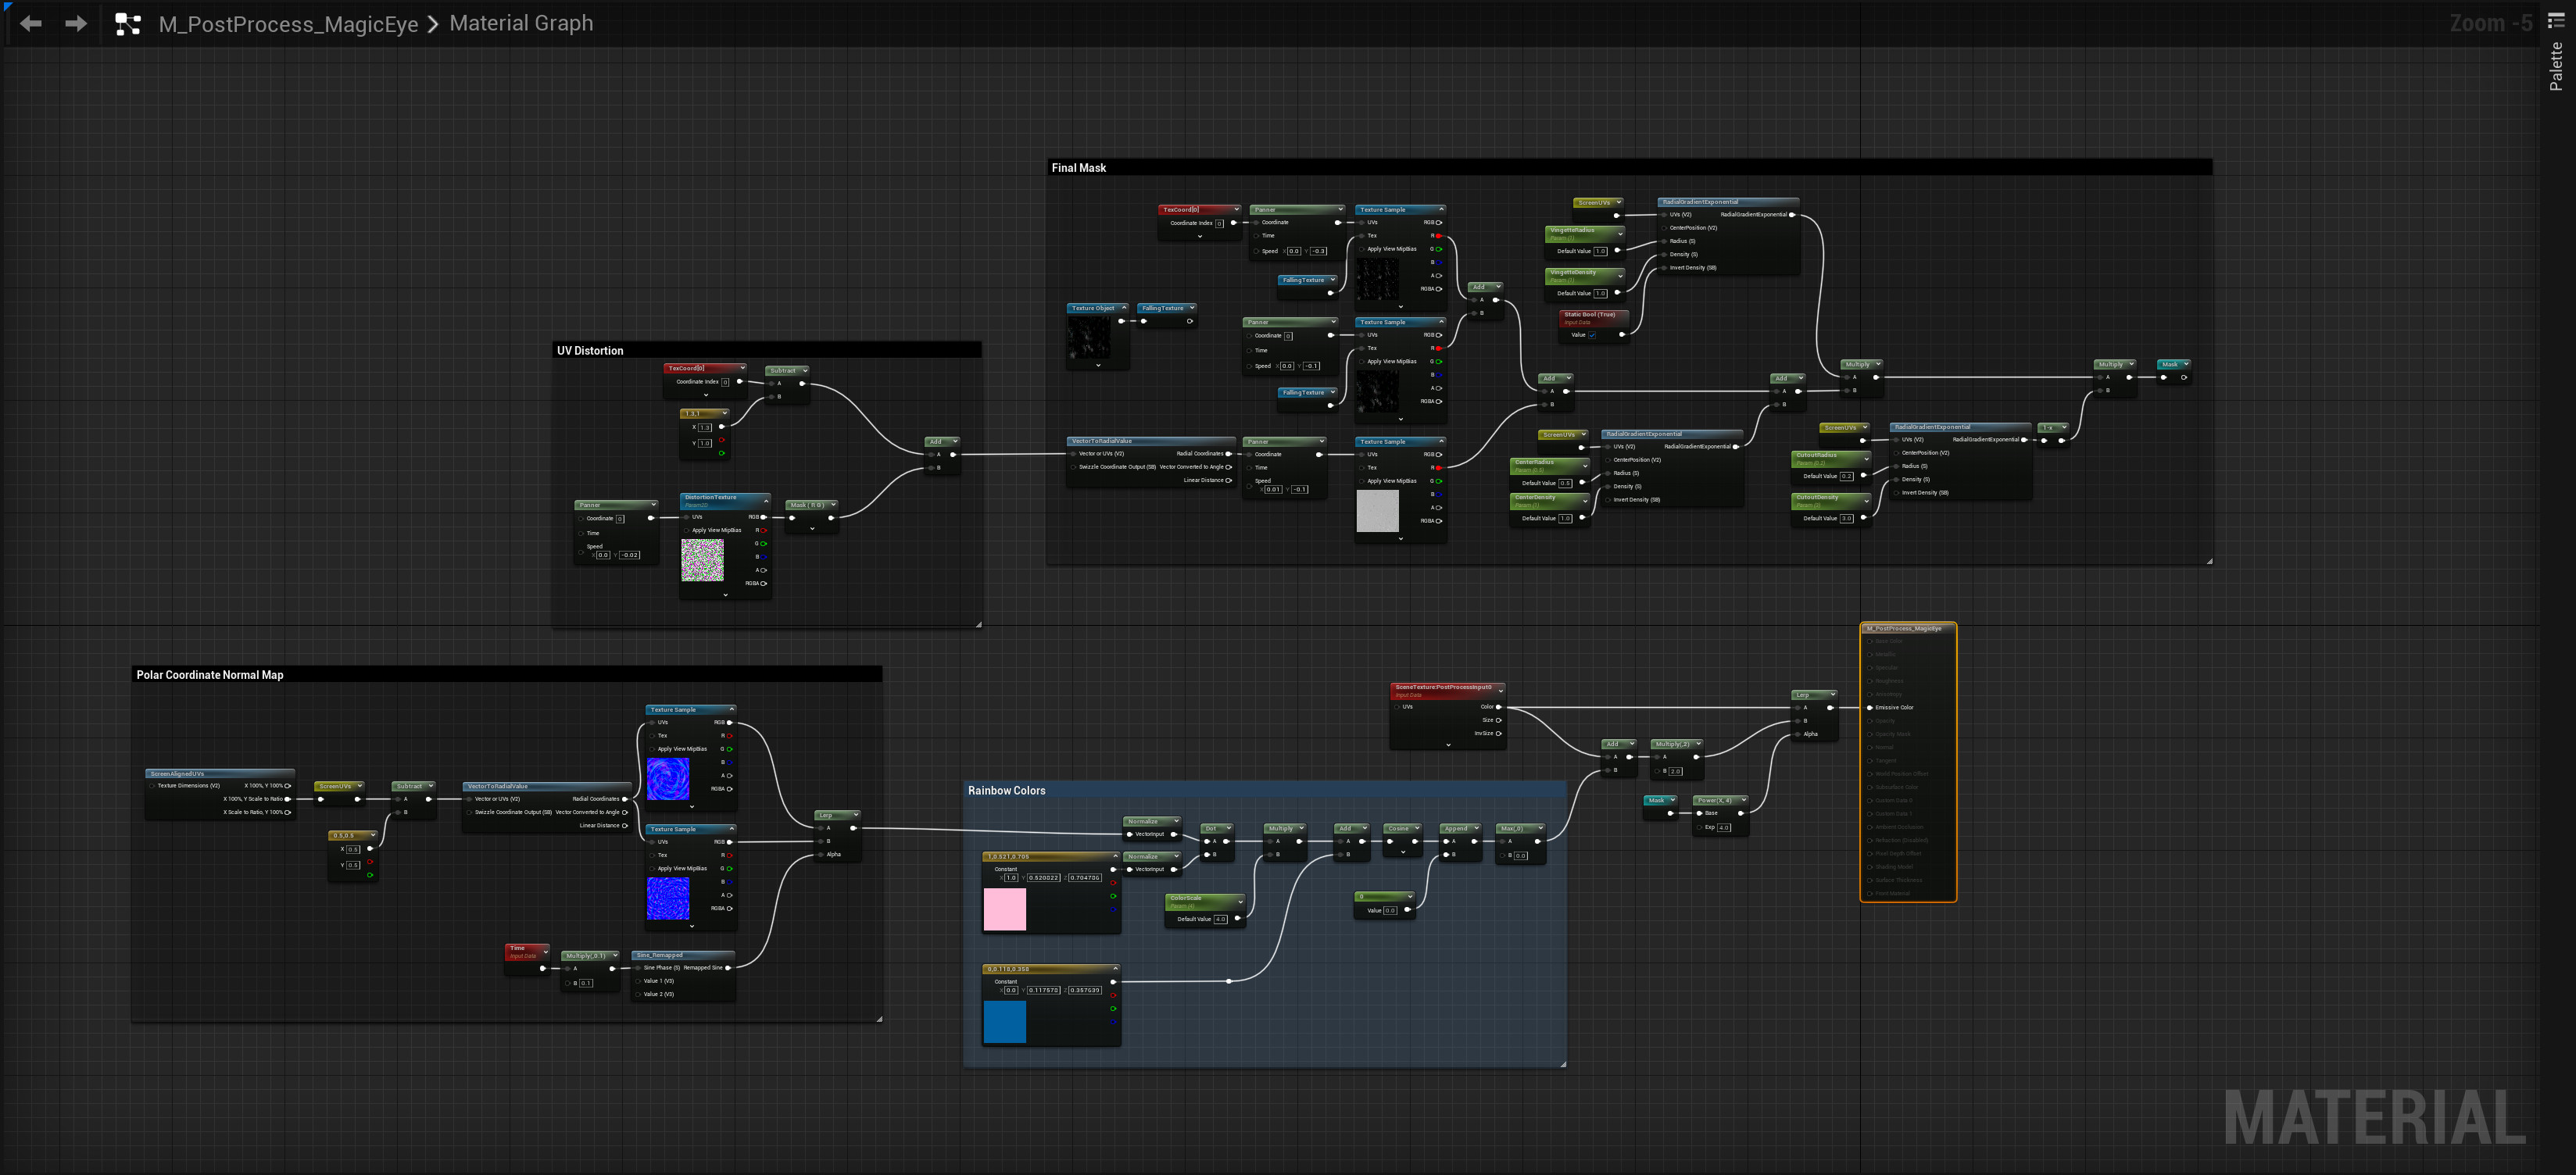Click the material graph breadcrumb icon
The image size is (2576, 1175).
128,24
